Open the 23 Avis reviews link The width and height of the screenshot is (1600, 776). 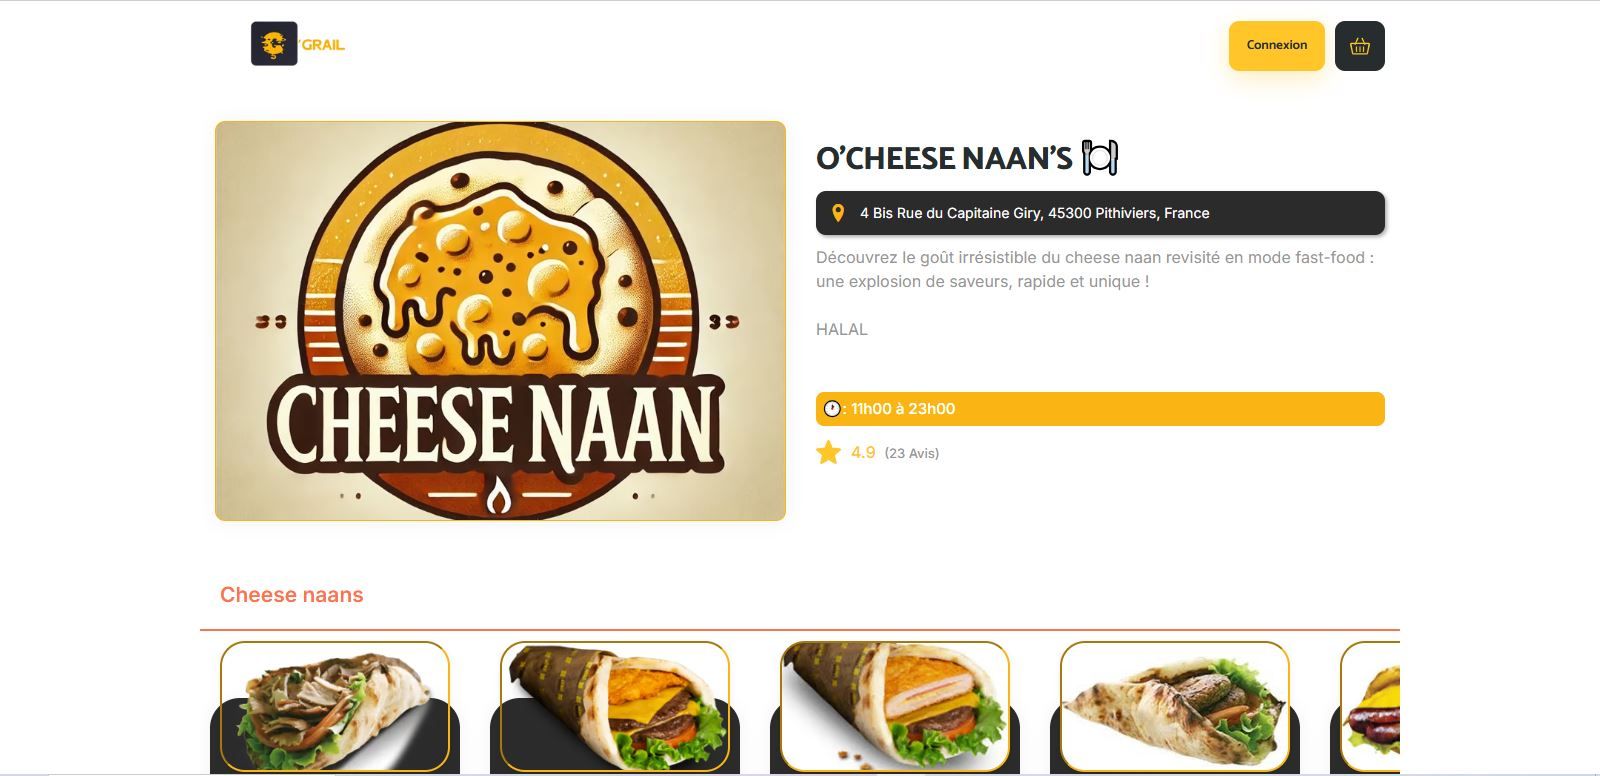click(912, 453)
